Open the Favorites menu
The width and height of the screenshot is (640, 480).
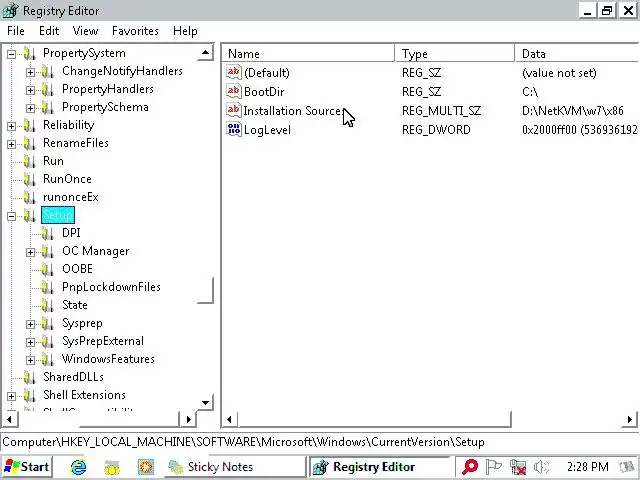click(135, 31)
